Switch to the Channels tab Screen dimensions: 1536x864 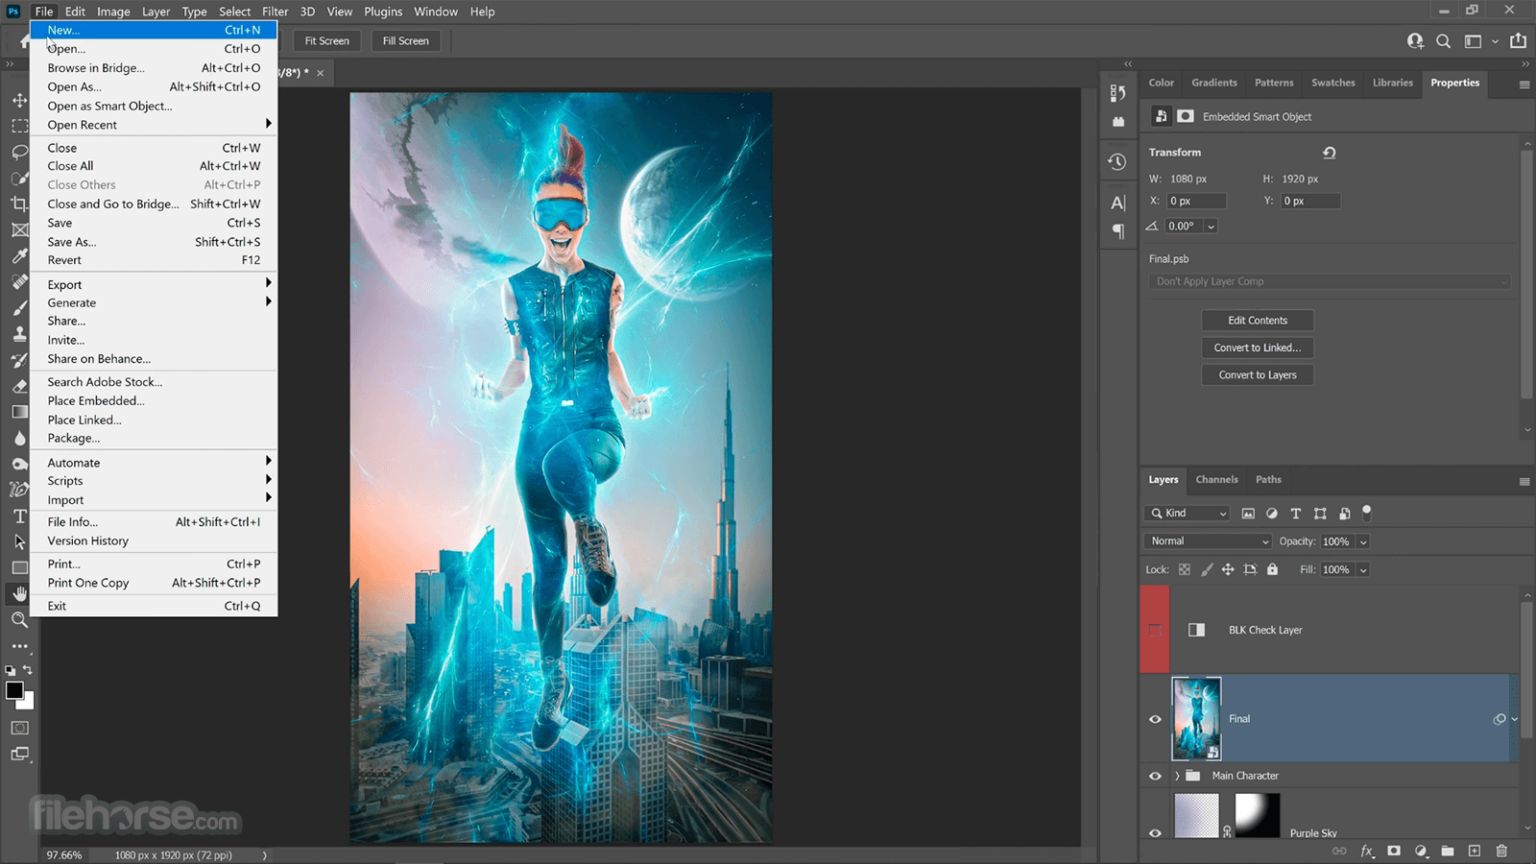pos(1216,480)
